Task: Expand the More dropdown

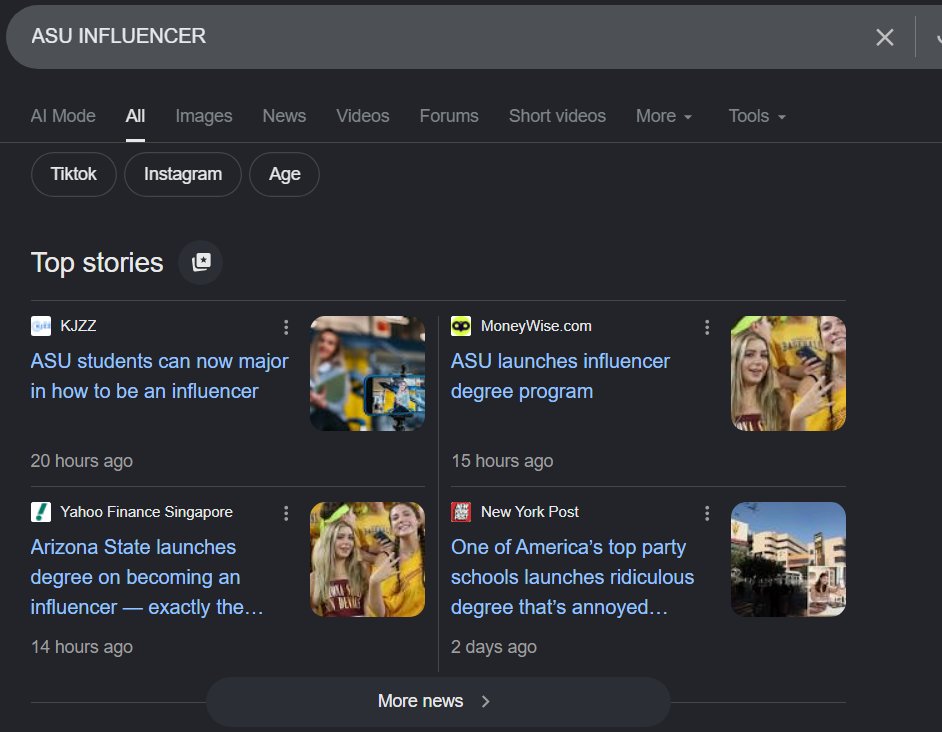Action: coord(664,116)
